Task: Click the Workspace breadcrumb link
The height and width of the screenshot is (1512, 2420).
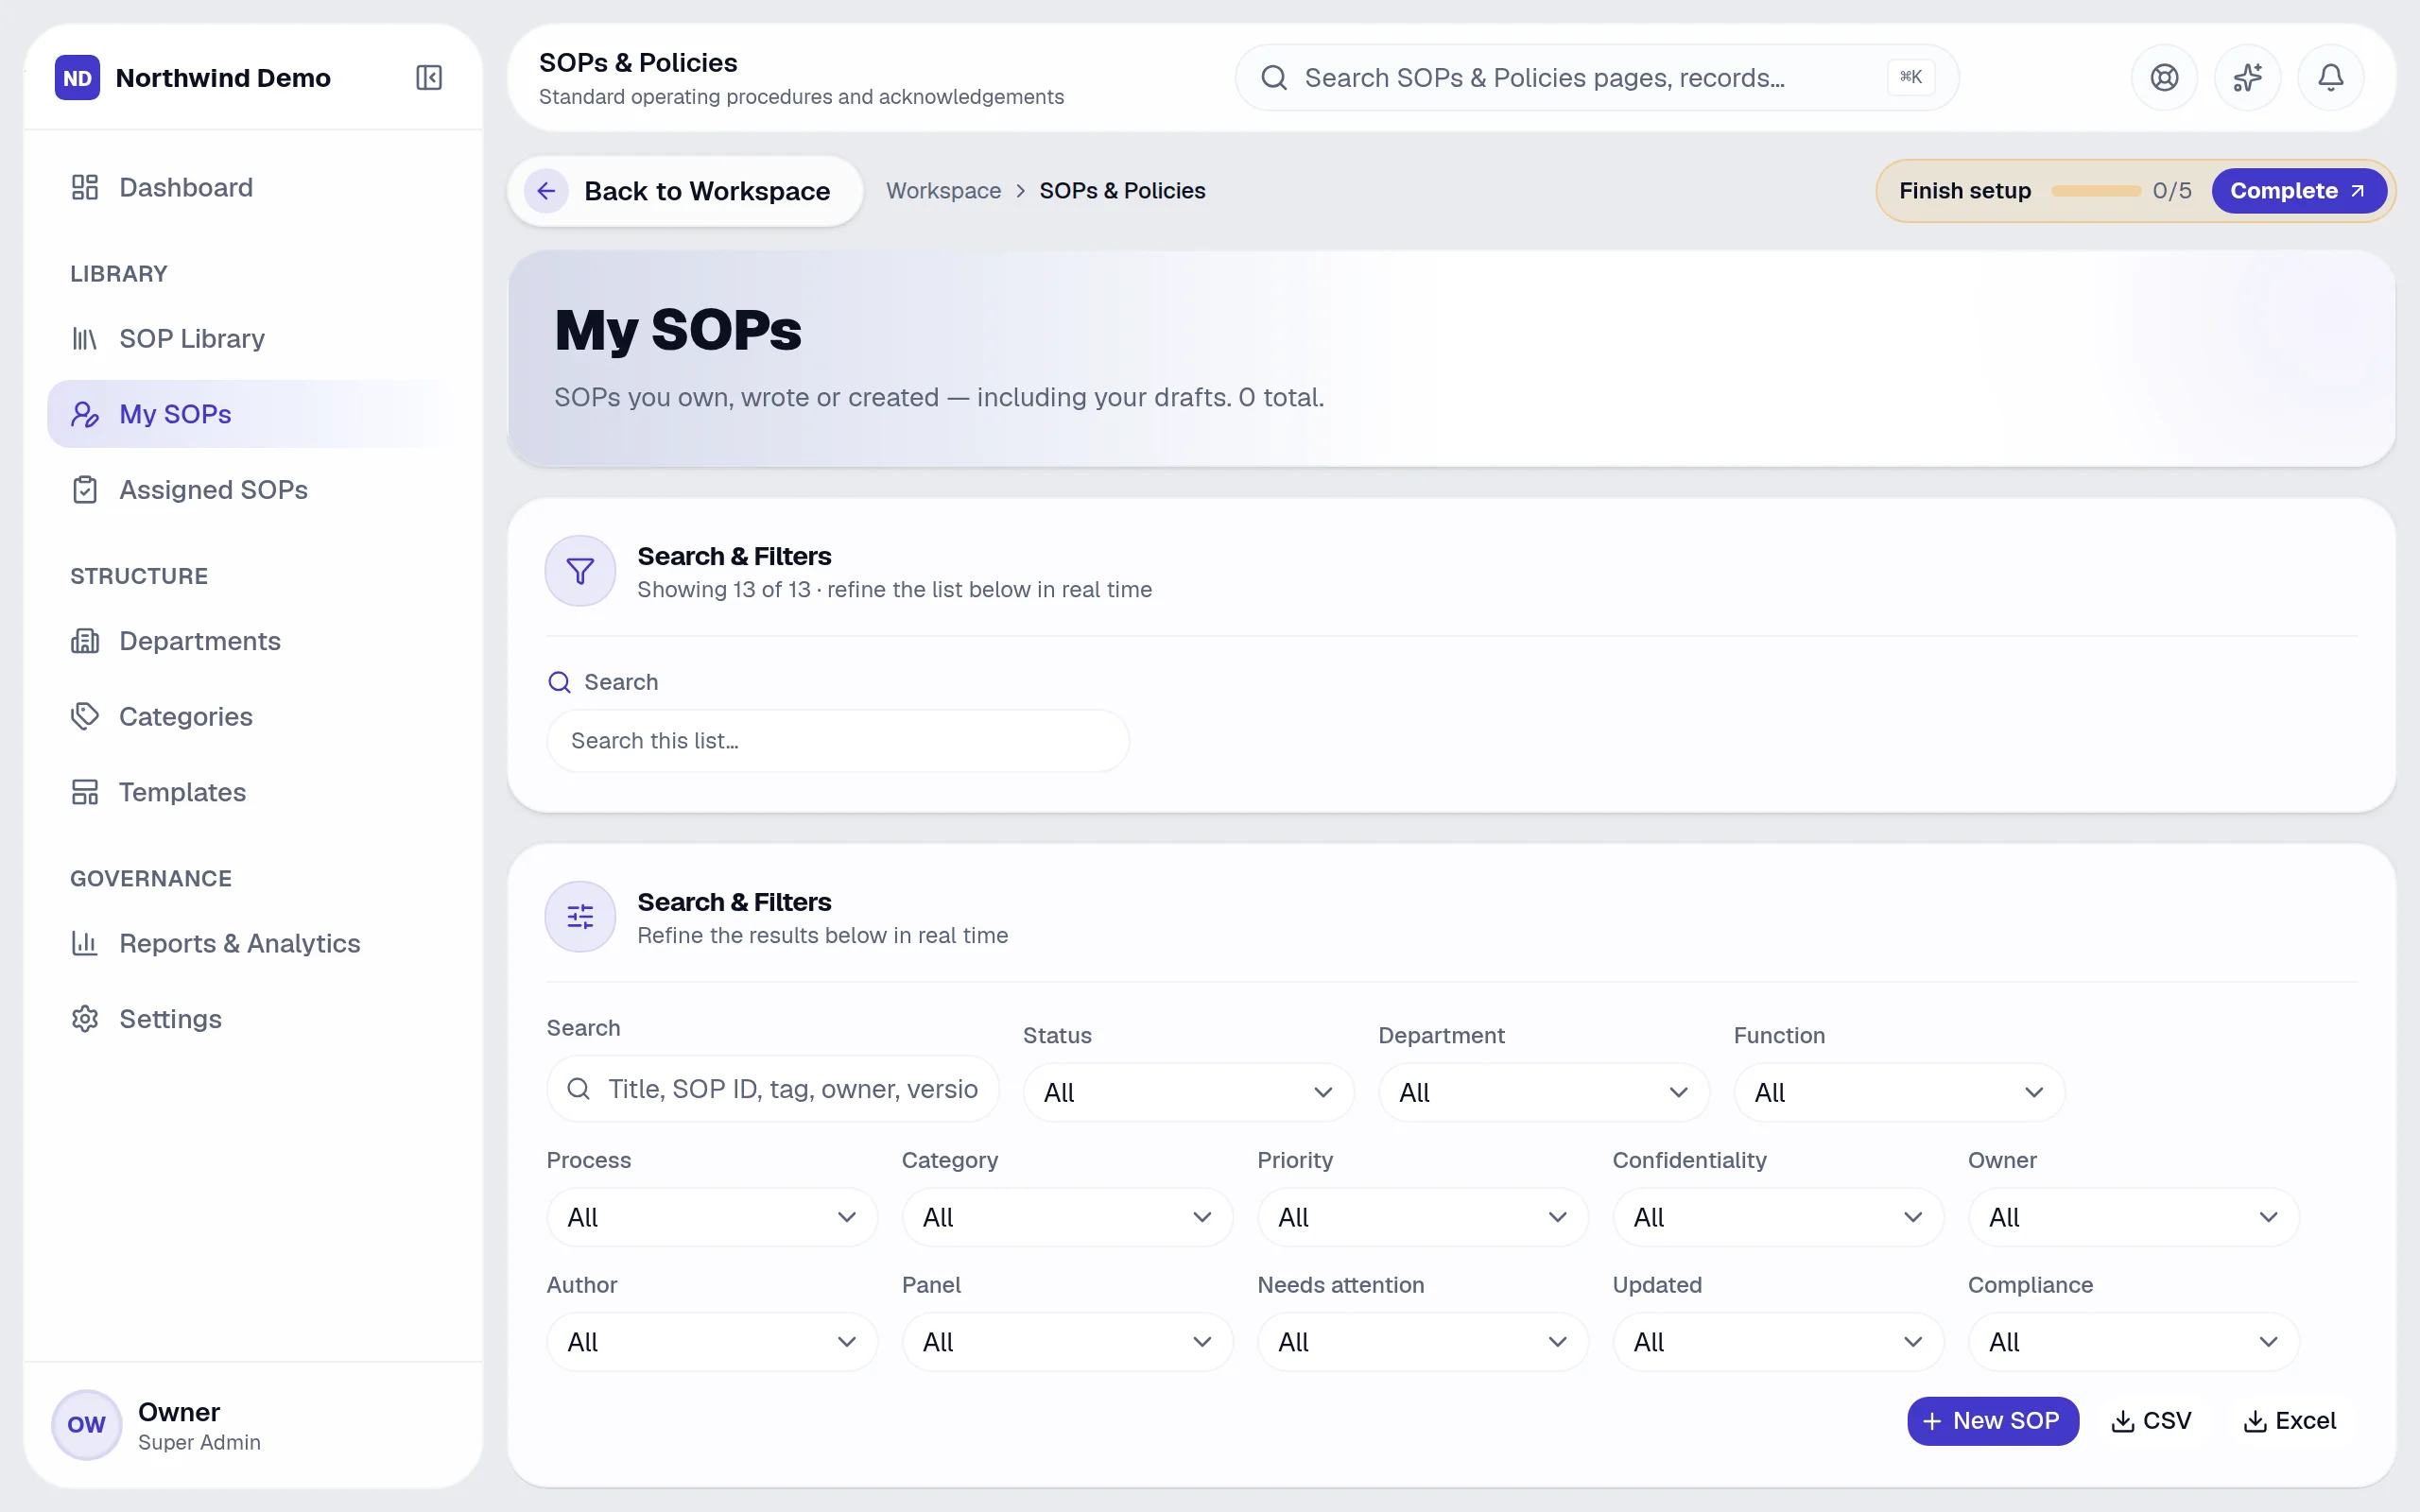Action: tap(943, 190)
